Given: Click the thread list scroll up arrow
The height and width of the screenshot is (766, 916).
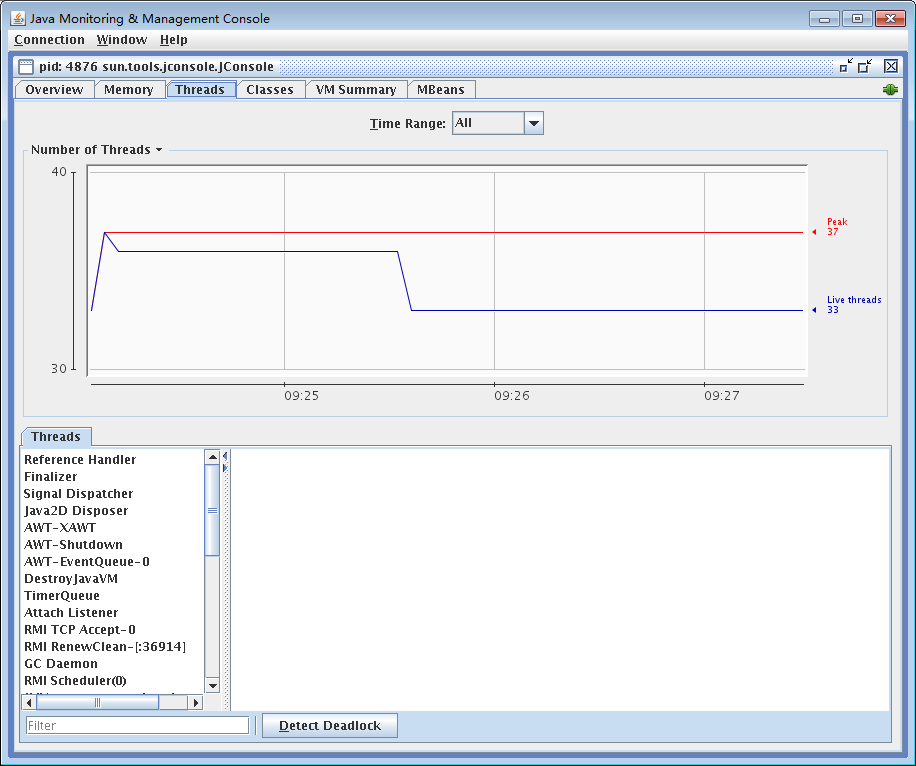Looking at the screenshot, I should pos(213,457).
